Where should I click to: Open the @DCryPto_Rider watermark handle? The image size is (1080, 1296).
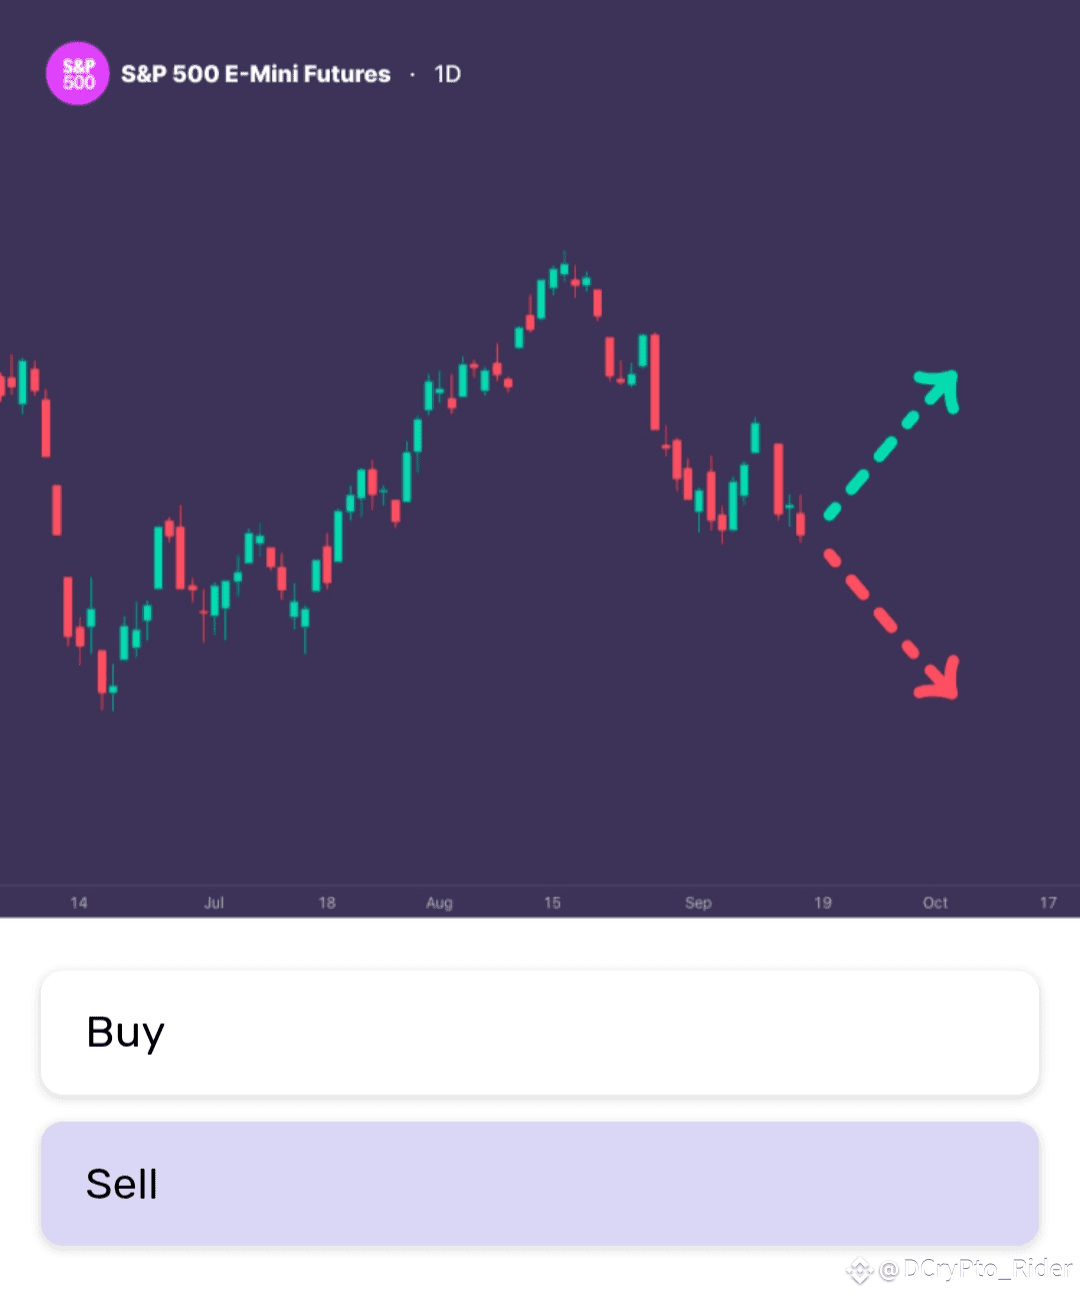tap(975, 1269)
